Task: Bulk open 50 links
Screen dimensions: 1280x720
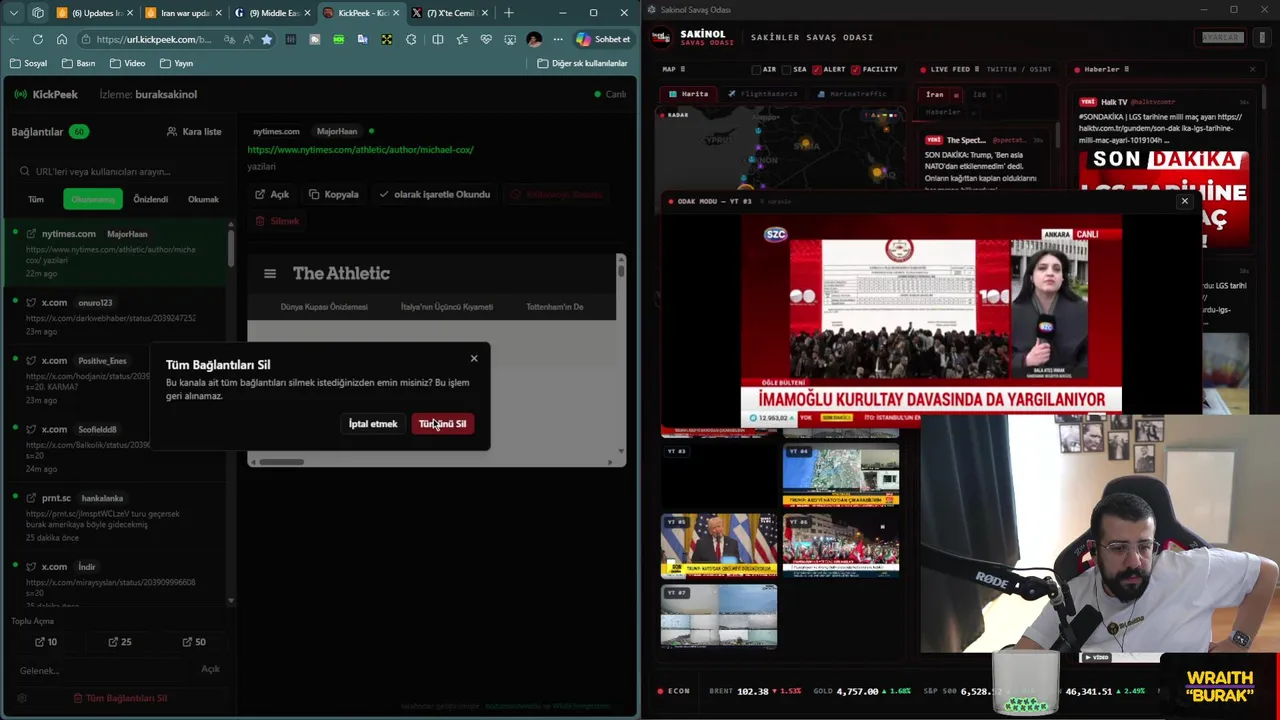Action: click(x=194, y=642)
